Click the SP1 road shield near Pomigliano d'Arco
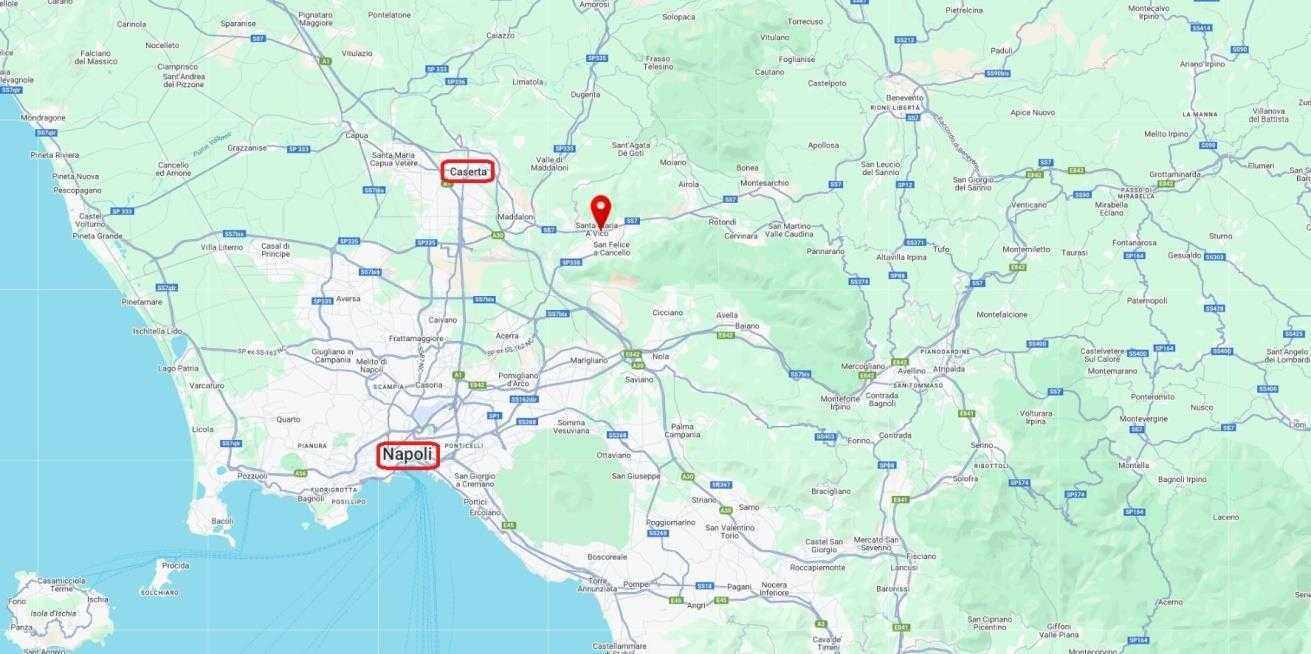This screenshot has width=1311, height=654. pos(493,415)
